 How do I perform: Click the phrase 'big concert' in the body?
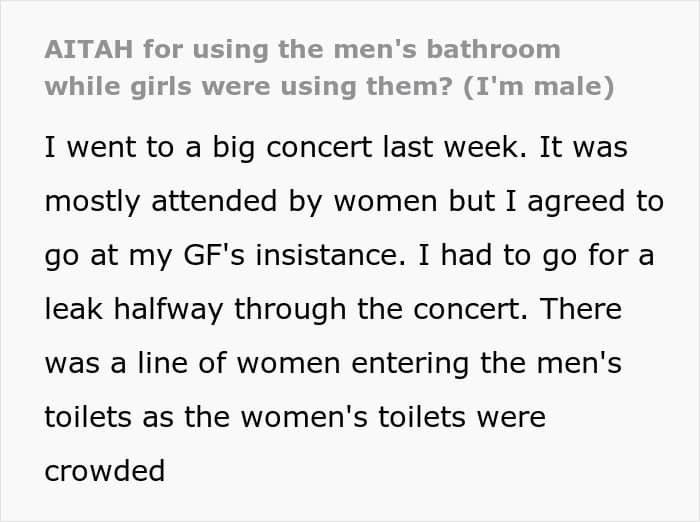point(292,147)
